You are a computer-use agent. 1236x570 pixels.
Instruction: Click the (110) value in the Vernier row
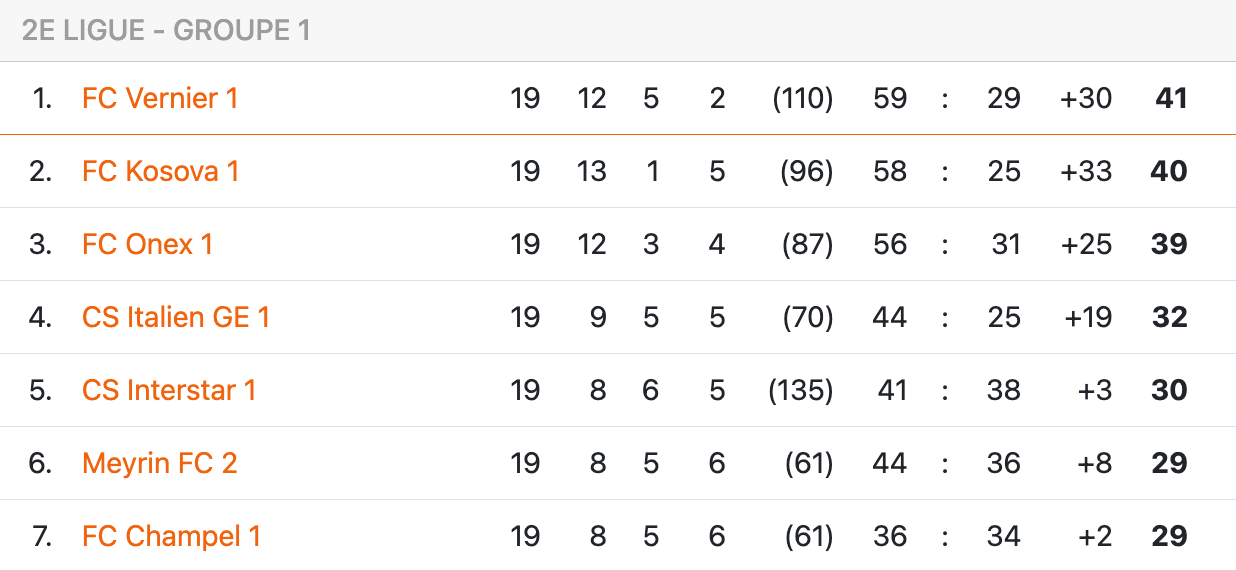802,98
